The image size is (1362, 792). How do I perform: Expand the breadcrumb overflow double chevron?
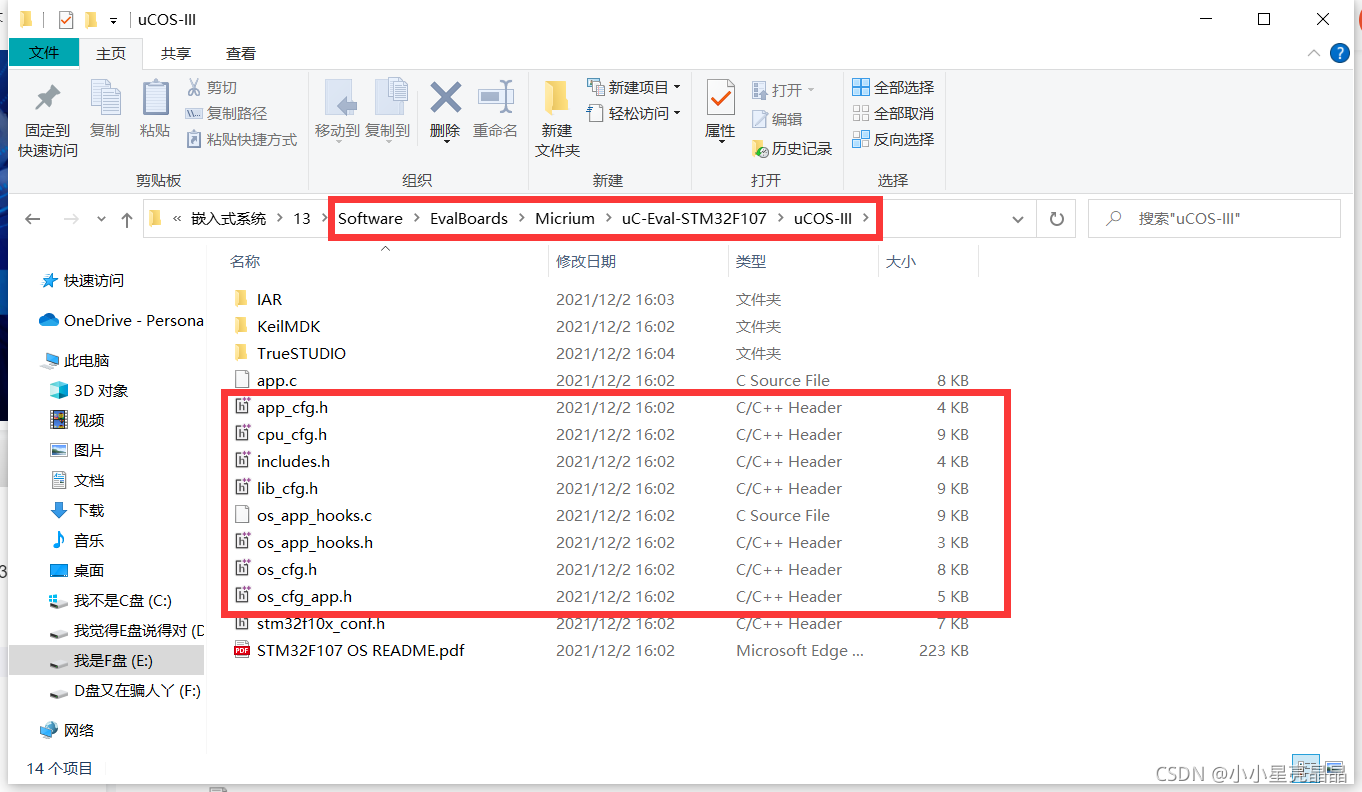click(177, 219)
